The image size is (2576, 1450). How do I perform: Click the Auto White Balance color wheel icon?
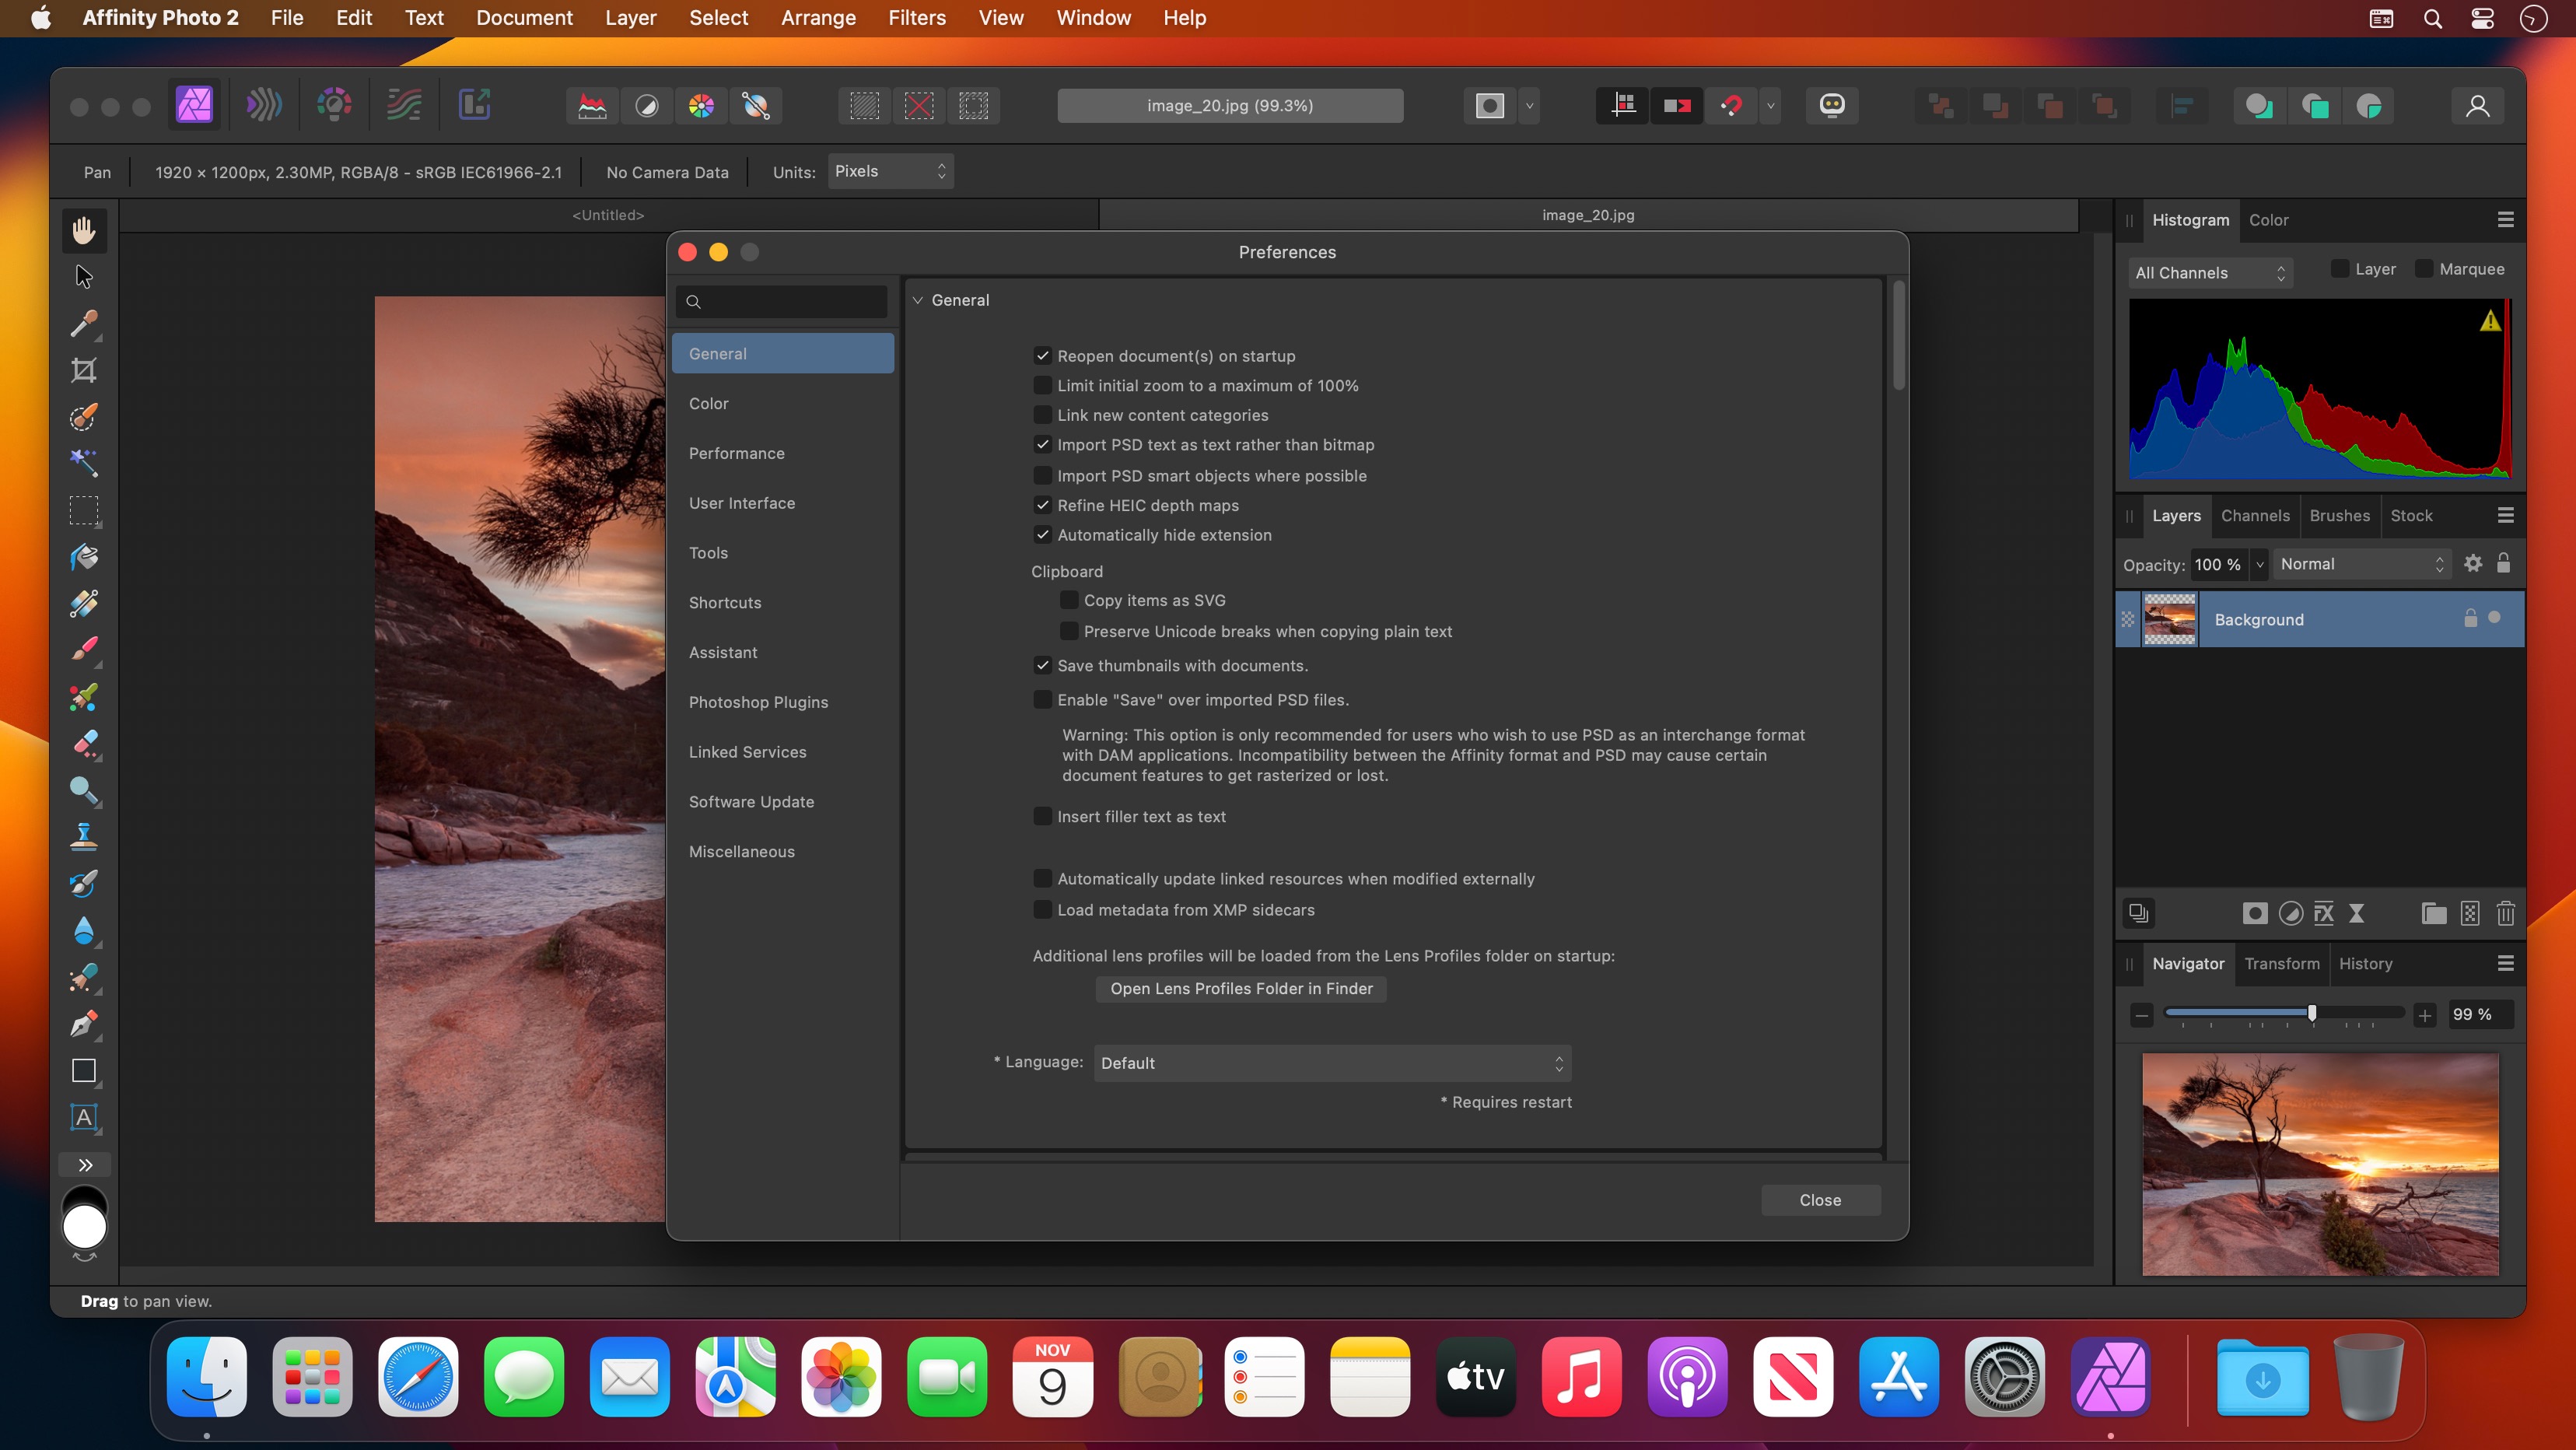coord(701,105)
